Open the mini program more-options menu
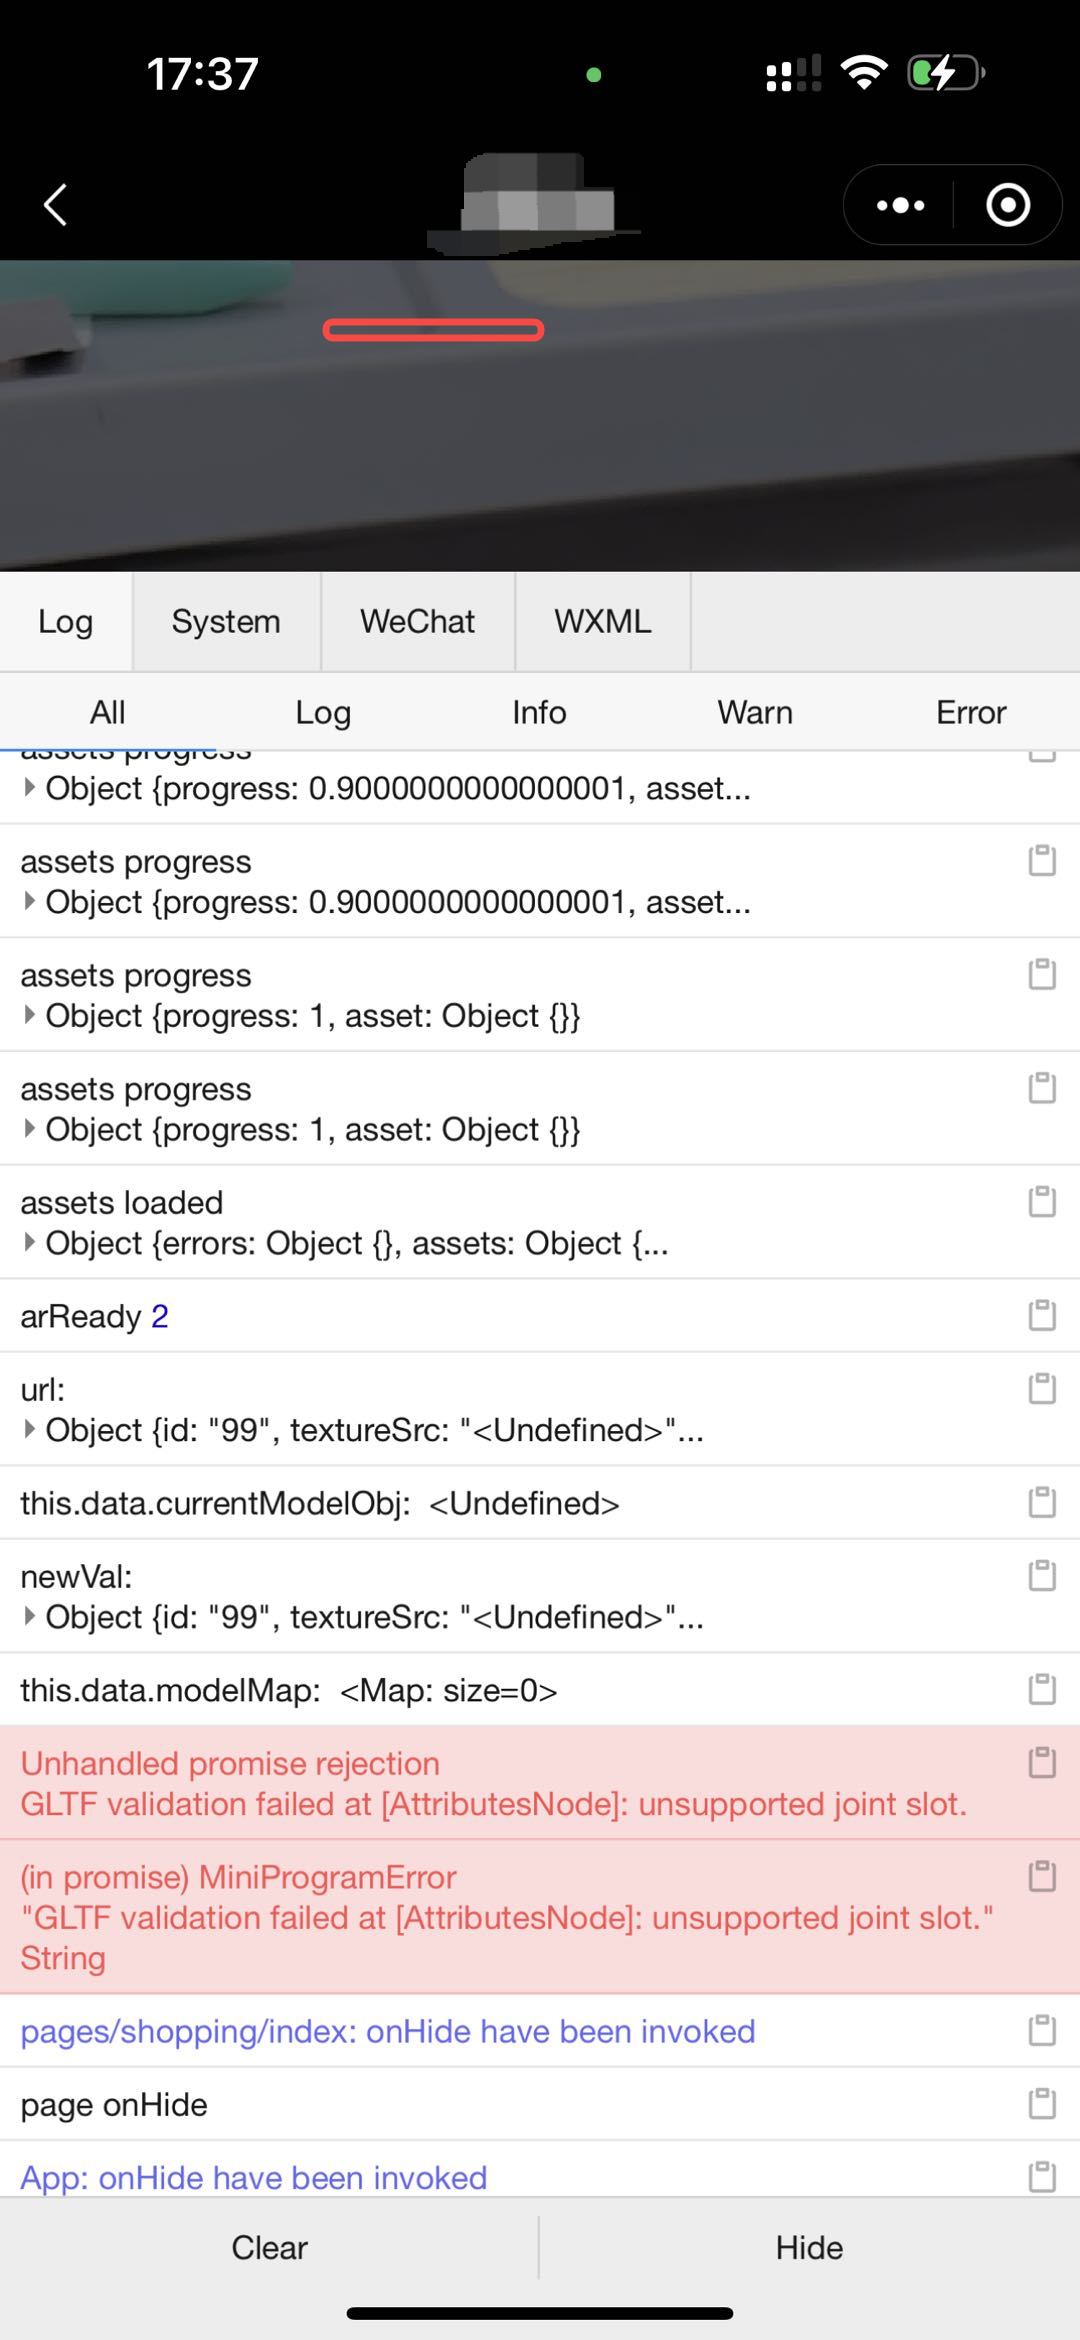 point(900,205)
